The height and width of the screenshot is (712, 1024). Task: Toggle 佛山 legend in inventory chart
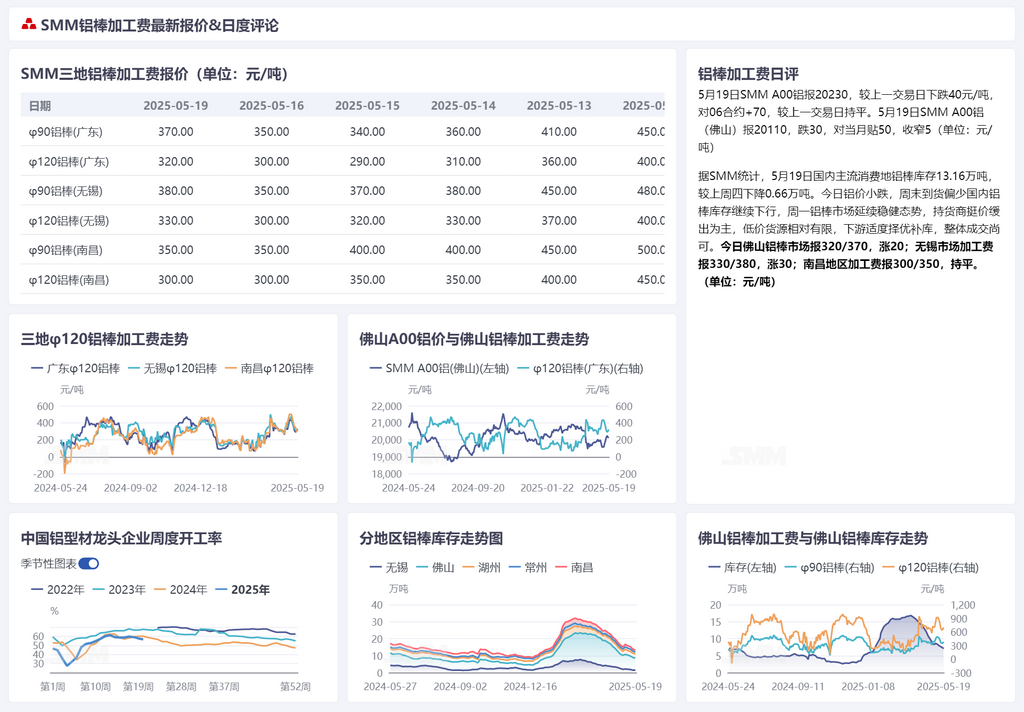coord(435,568)
